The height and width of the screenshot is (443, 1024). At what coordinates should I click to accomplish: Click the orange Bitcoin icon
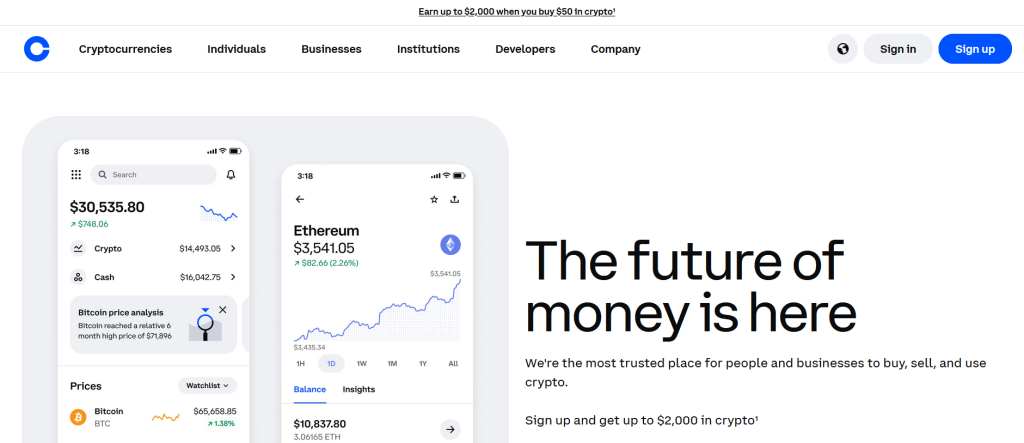click(x=78, y=416)
